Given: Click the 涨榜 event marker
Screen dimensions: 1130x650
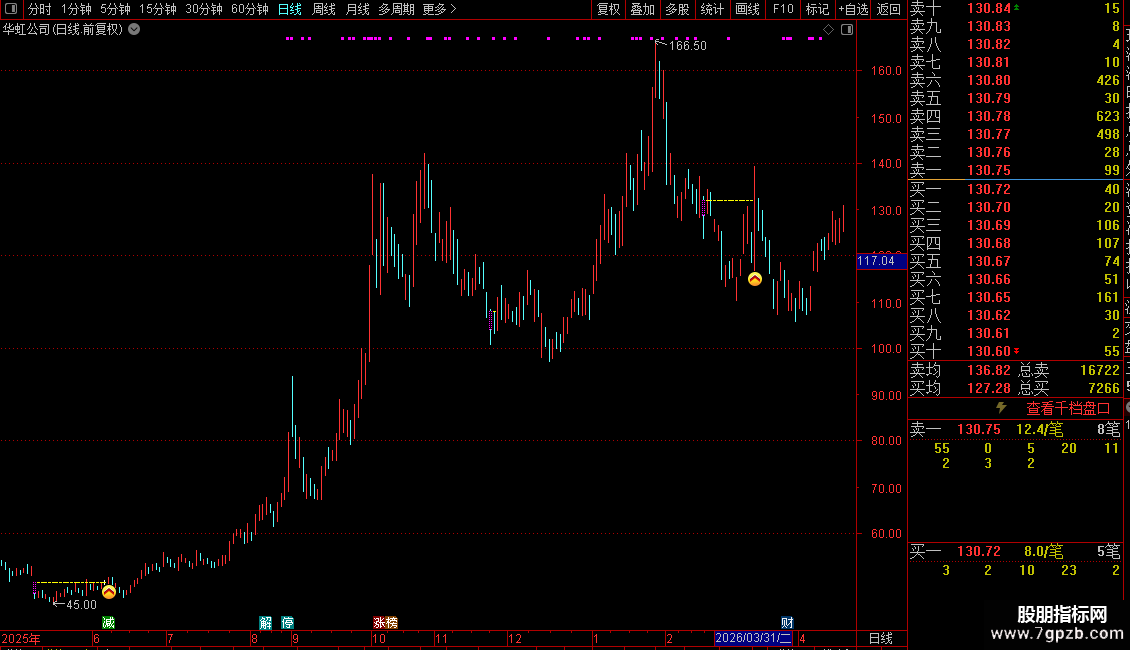Looking at the screenshot, I should coord(386,623).
